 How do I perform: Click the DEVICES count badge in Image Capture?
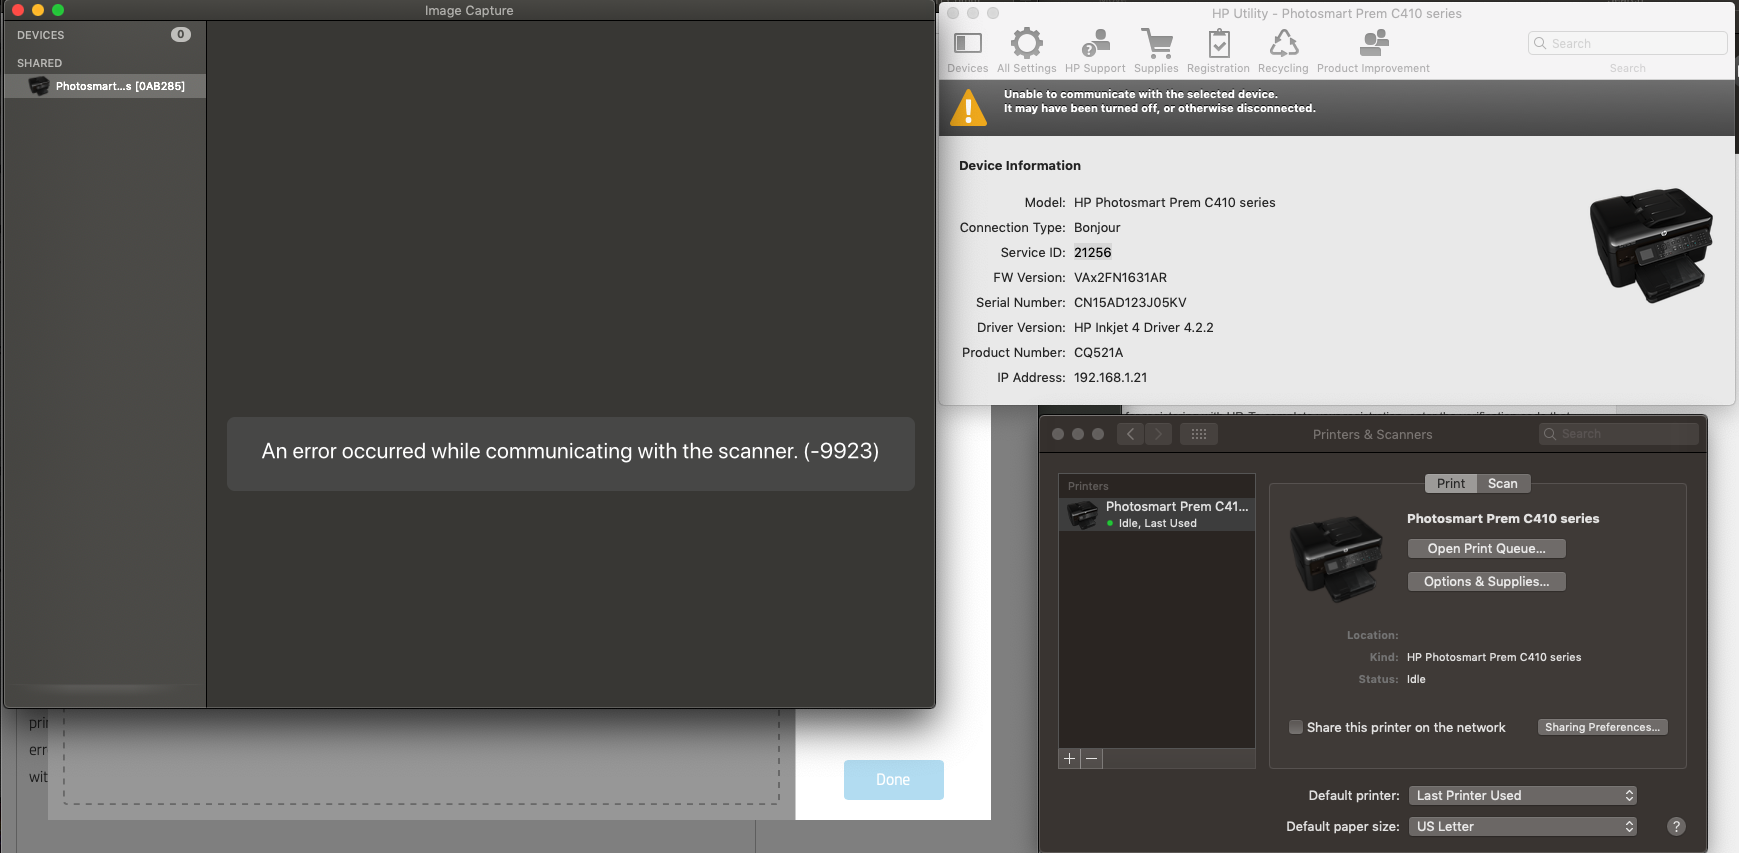click(181, 34)
